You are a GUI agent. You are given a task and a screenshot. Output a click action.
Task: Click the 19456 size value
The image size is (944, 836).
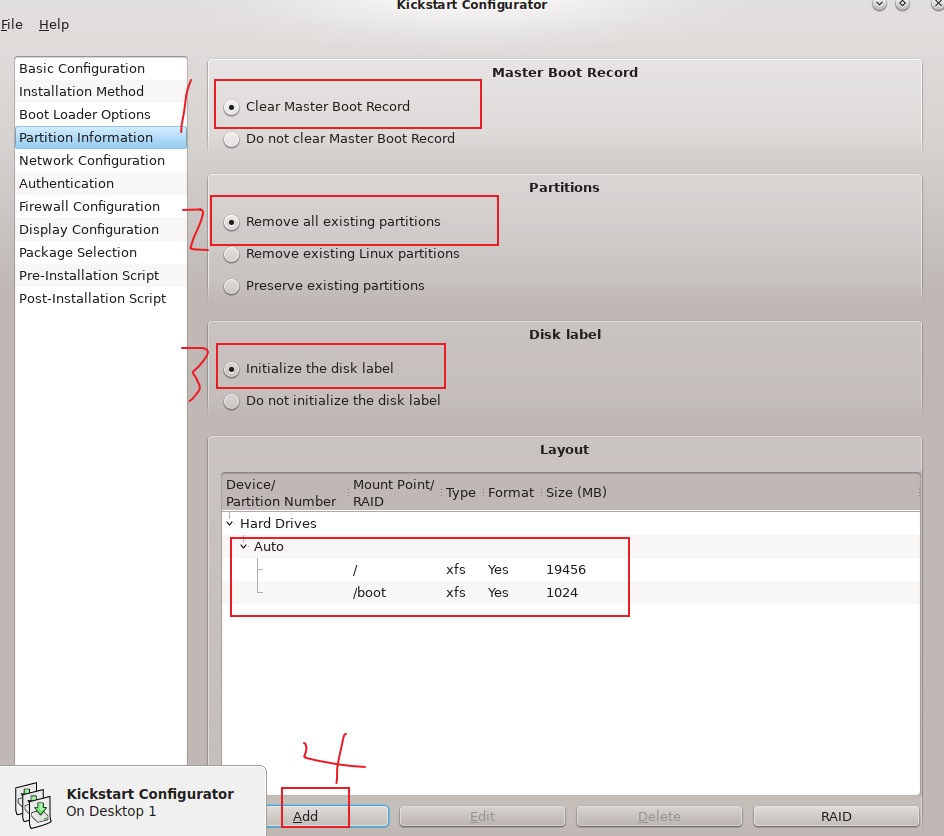point(566,569)
